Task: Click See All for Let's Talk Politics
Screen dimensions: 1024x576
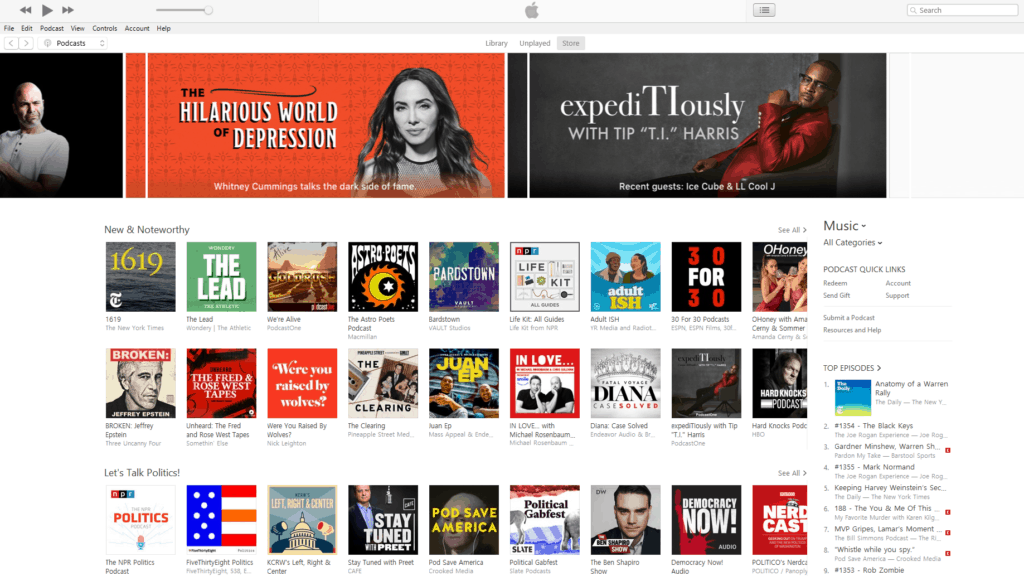Action: (x=792, y=473)
